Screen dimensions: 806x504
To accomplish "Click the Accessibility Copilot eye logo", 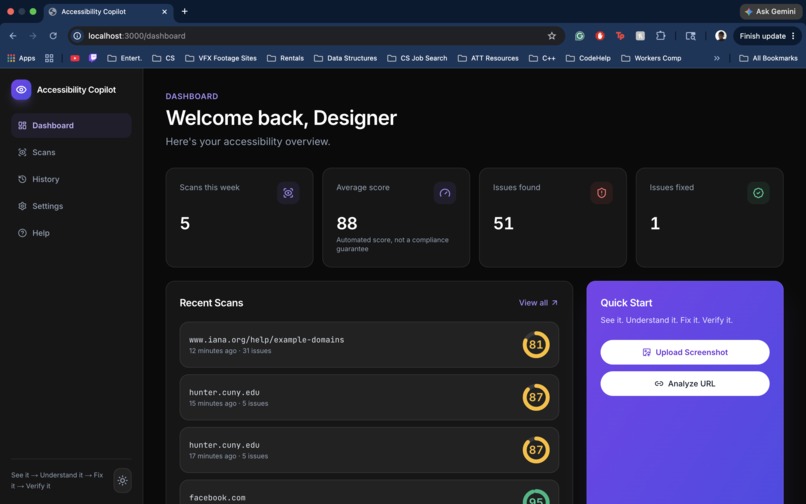I will tap(21, 89).
